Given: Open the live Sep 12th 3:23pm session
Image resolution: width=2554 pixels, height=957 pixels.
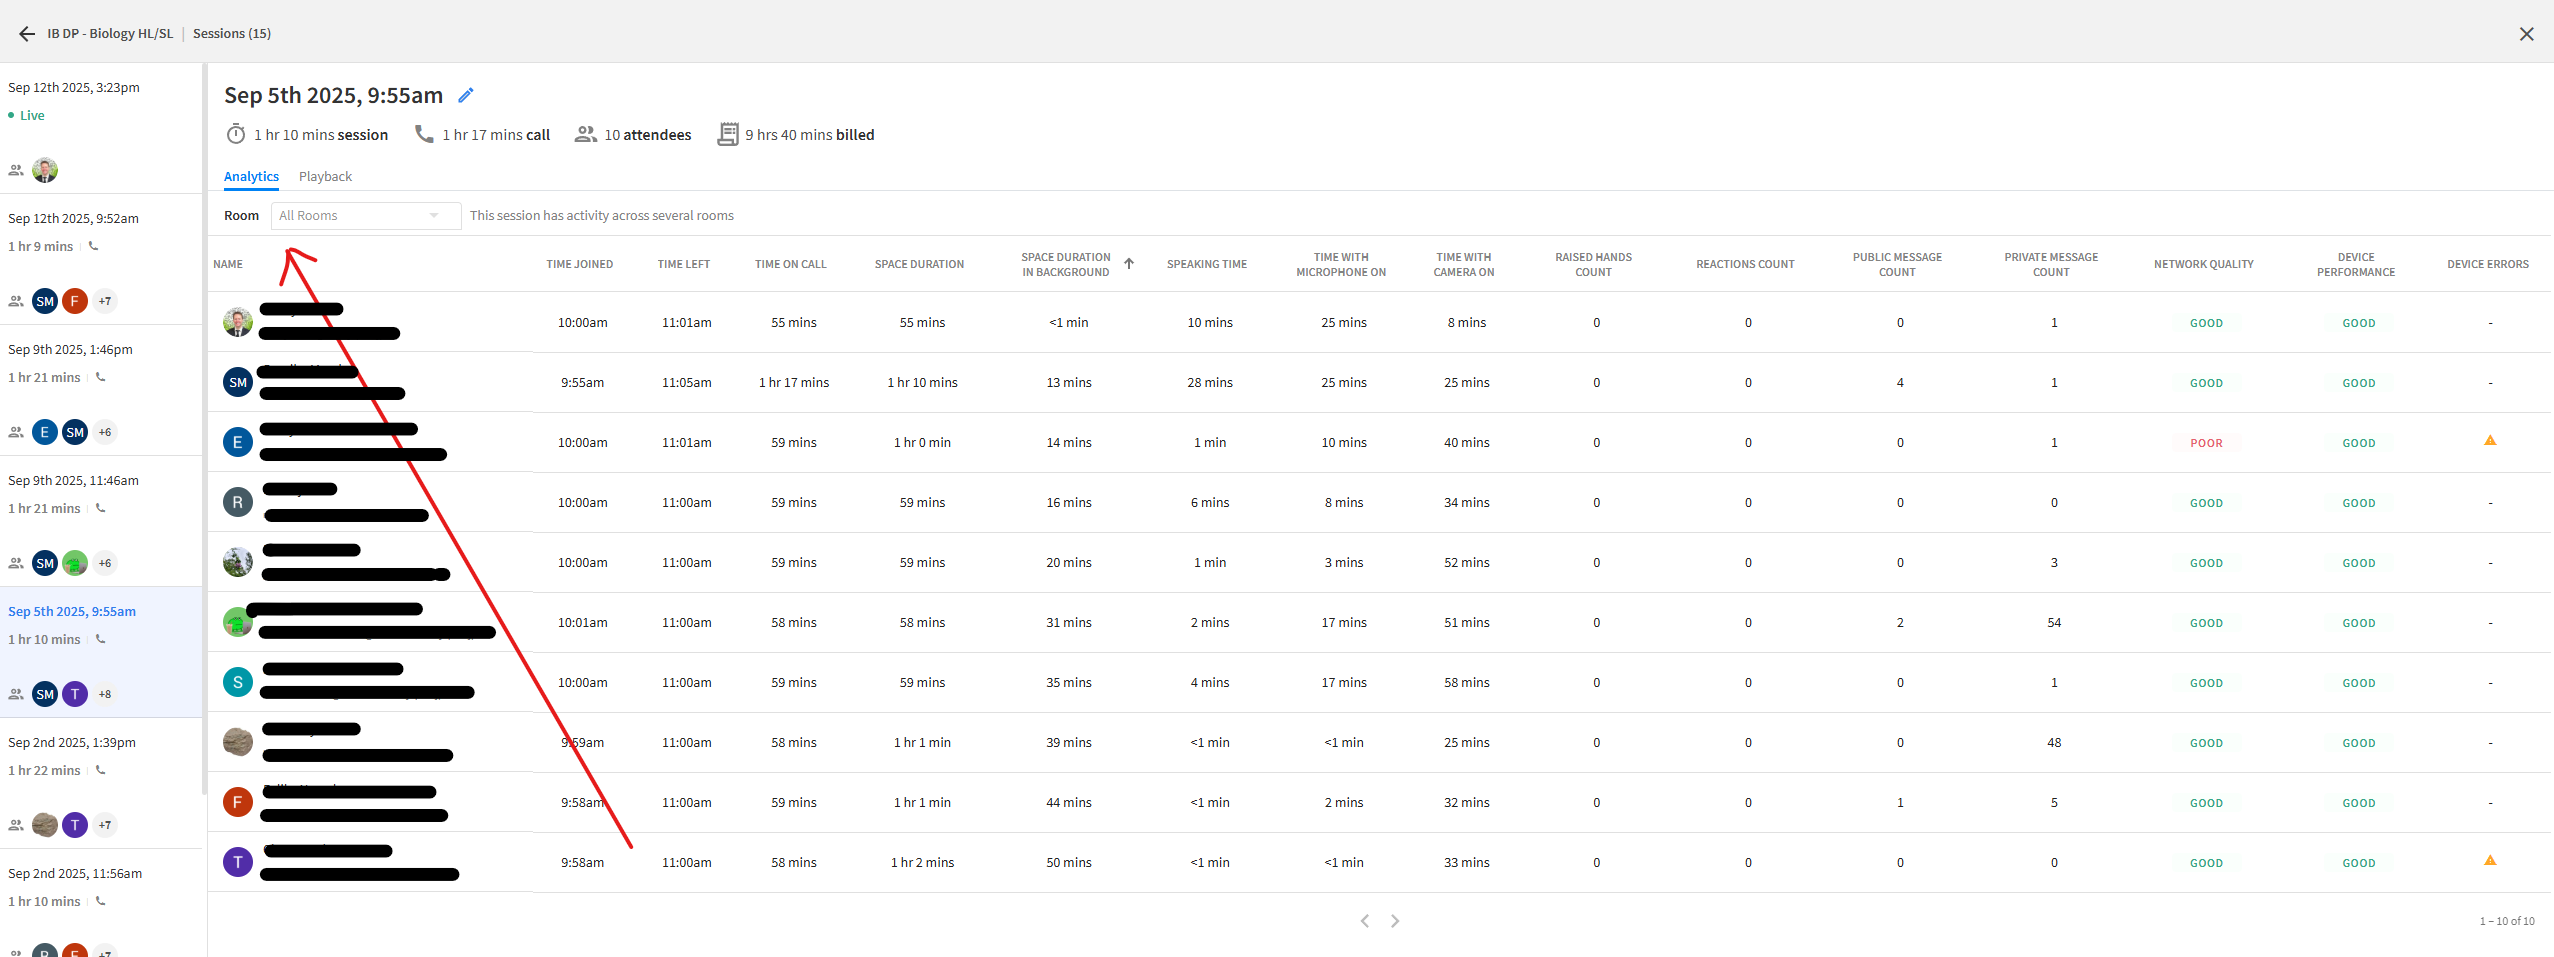Looking at the screenshot, I should coord(74,88).
